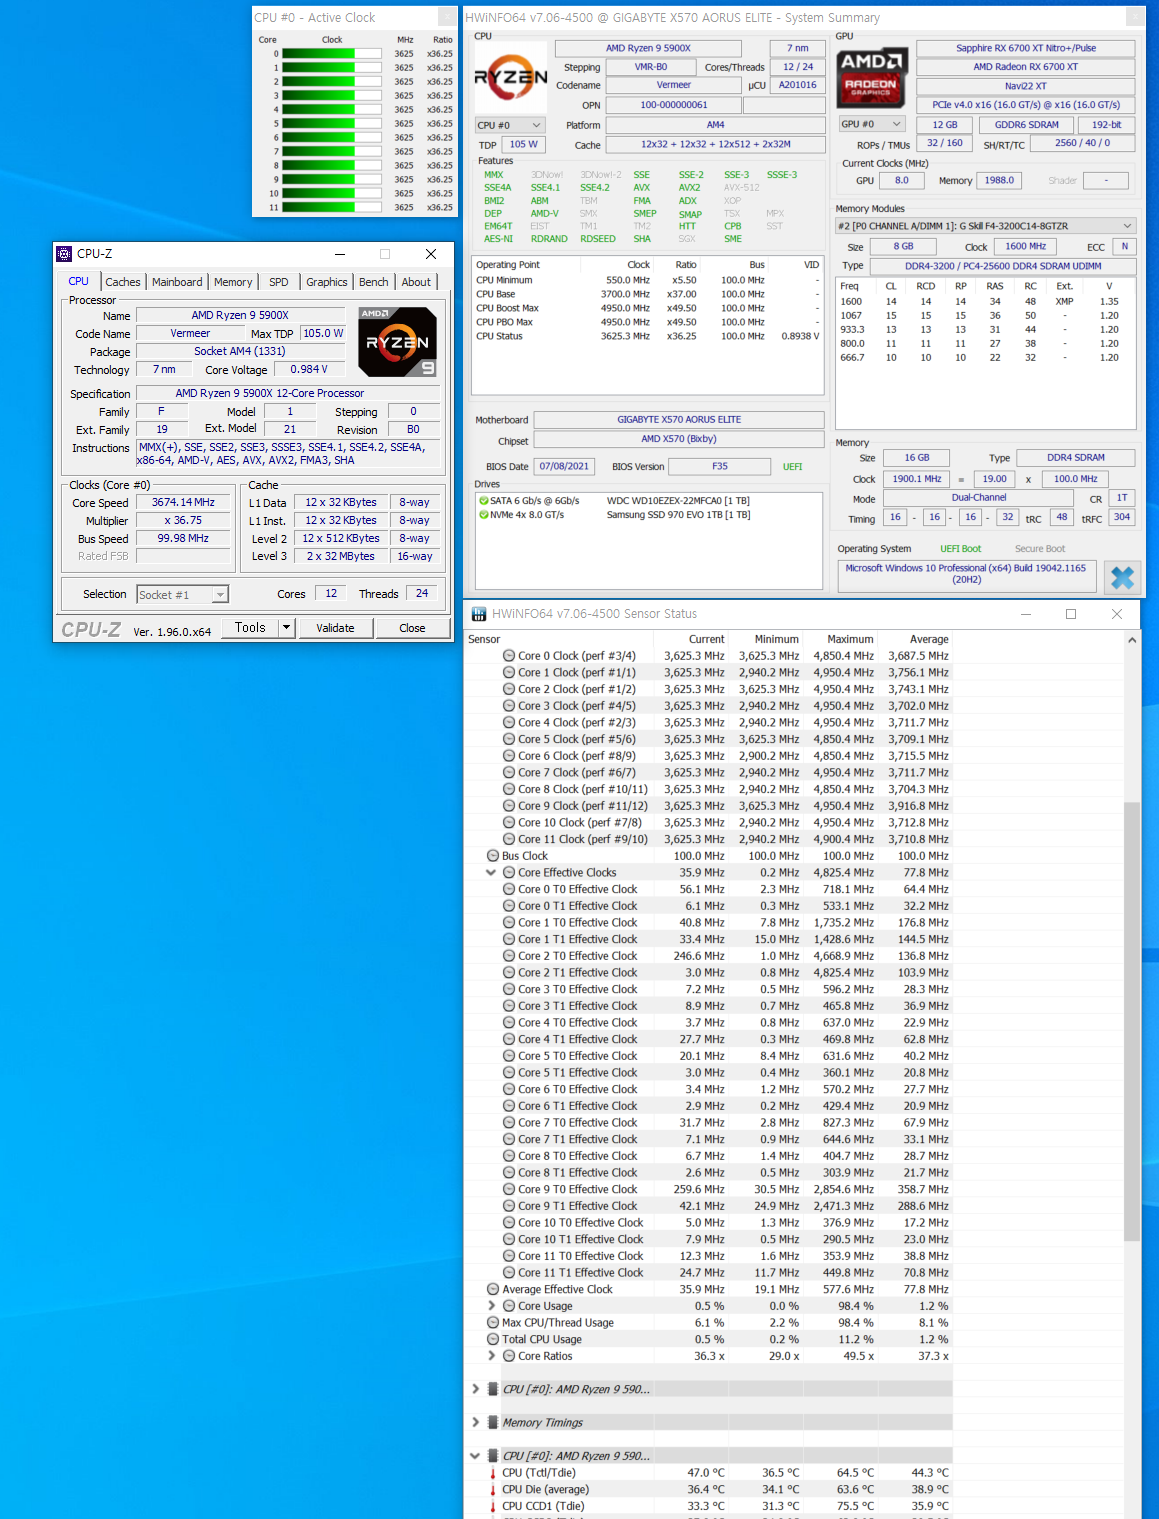Screen dimensions: 1159x1519
Task: Click the Sapphire RX 6700 XT Nitro+/Pulse field
Action: coord(1026,48)
